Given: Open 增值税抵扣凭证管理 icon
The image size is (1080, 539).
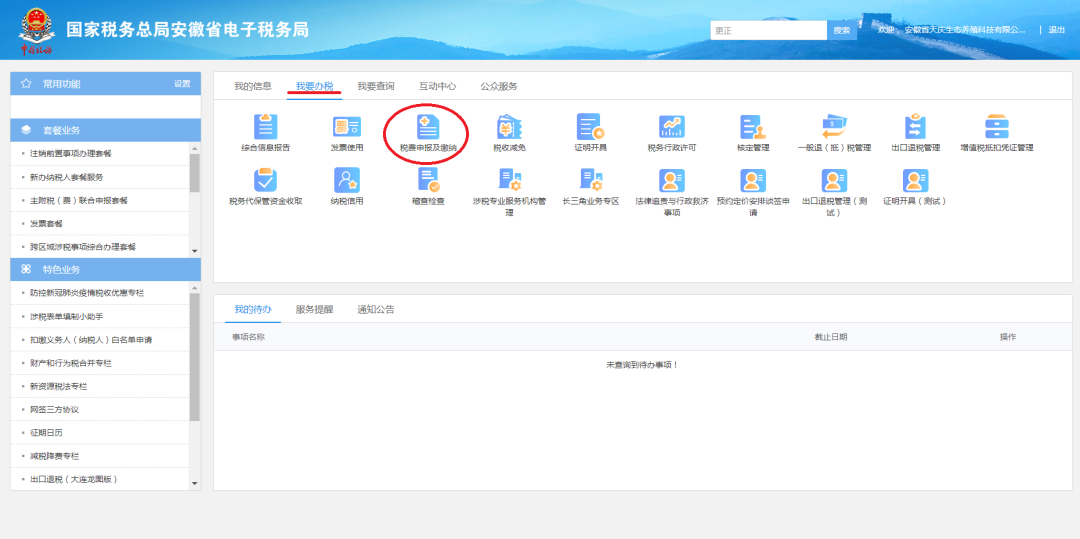Looking at the screenshot, I should click(x=997, y=127).
